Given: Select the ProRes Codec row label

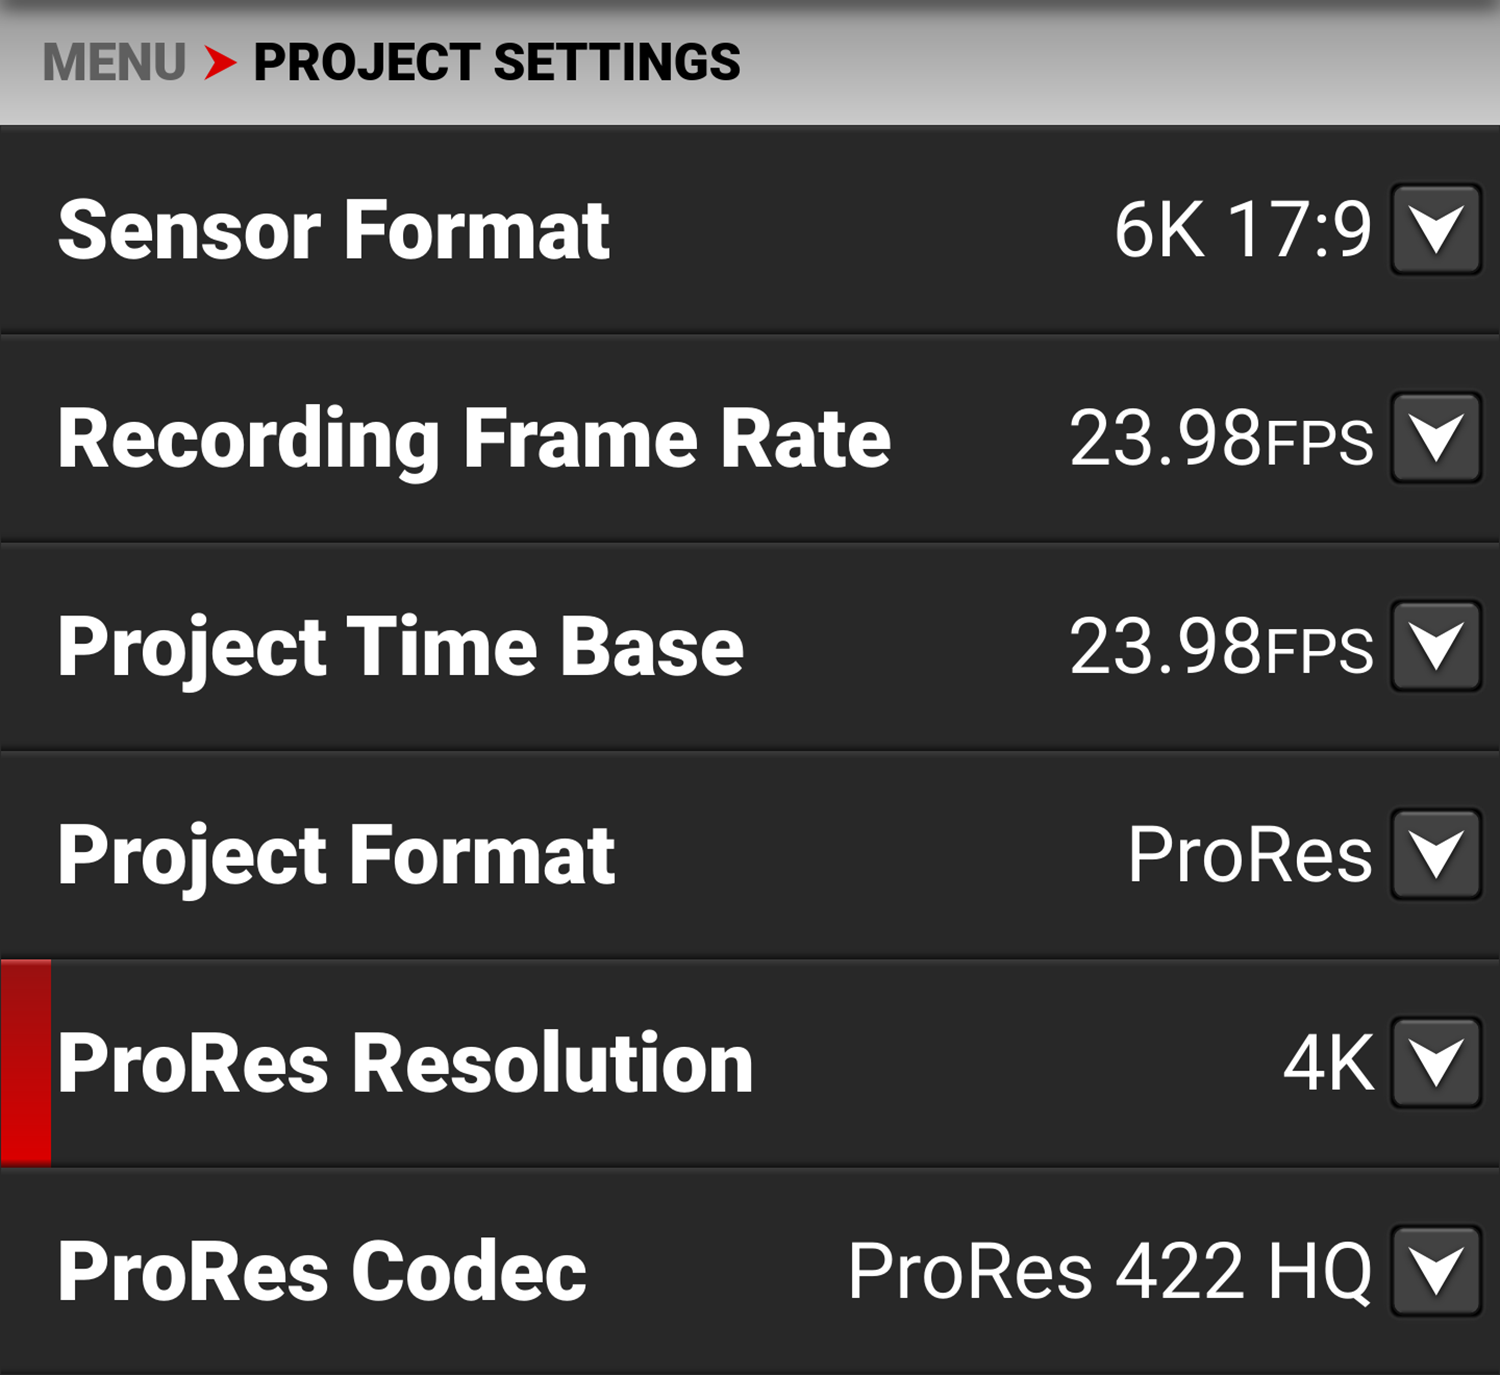Looking at the screenshot, I should (x=322, y=1271).
